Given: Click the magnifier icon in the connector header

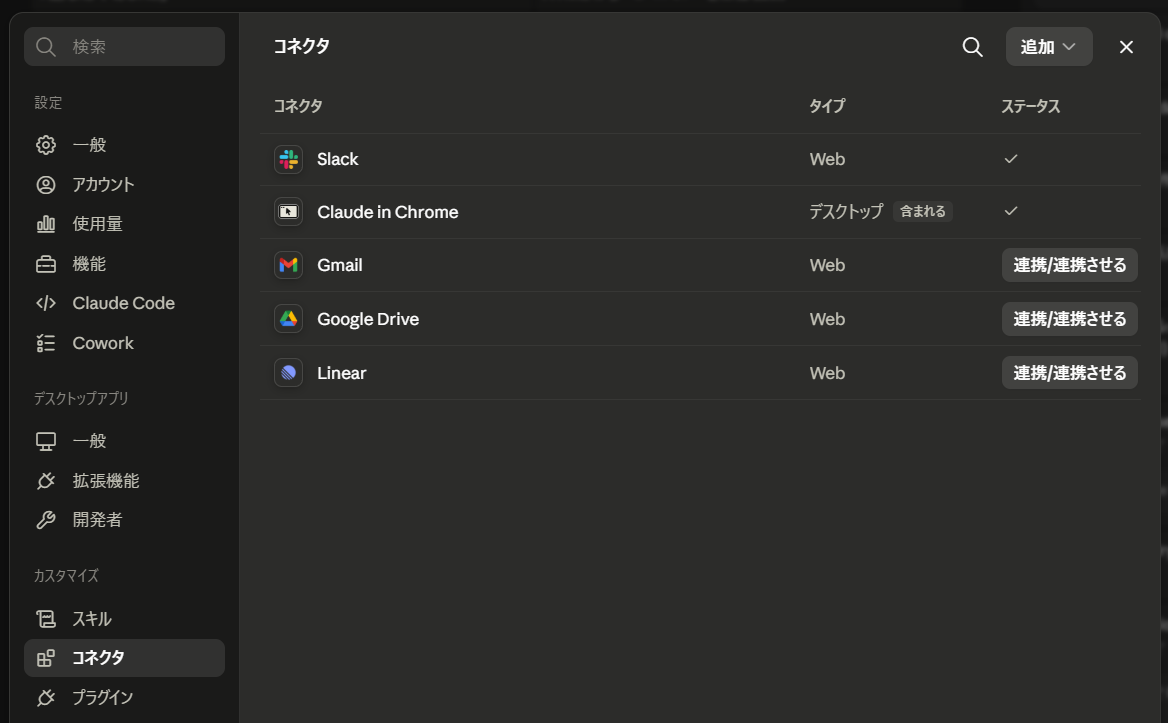Looking at the screenshot, I should pyautogui.click(x=972, y=47).
